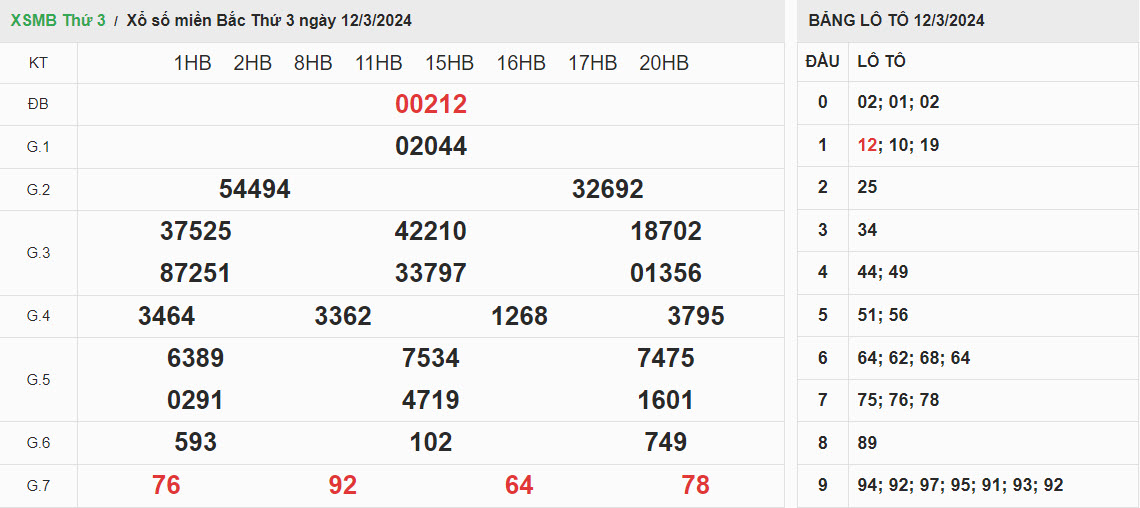Click the BẢNG LÔ TÔ 12/3/2024 heading
The width and height of the screenshot is (1140, 508).
tap(896, 20)
